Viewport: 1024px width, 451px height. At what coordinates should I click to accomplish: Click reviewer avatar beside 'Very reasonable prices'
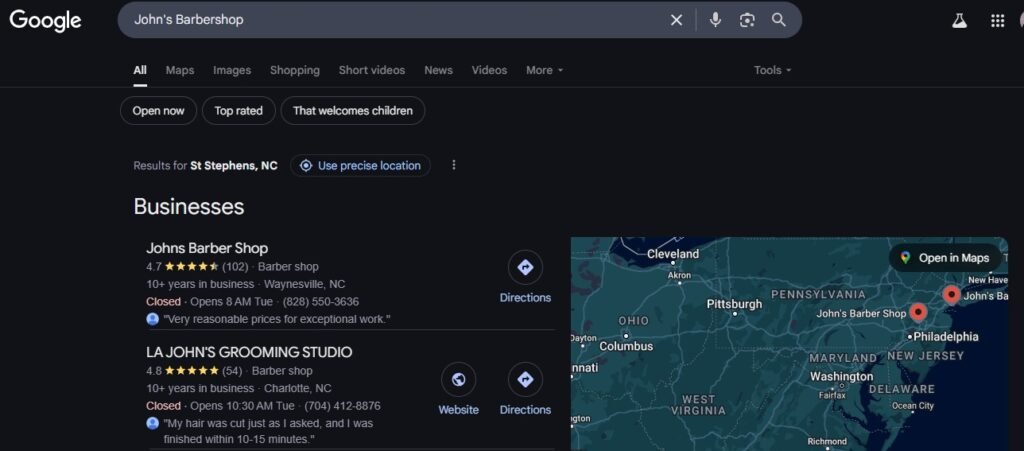(x=152, y=319)
